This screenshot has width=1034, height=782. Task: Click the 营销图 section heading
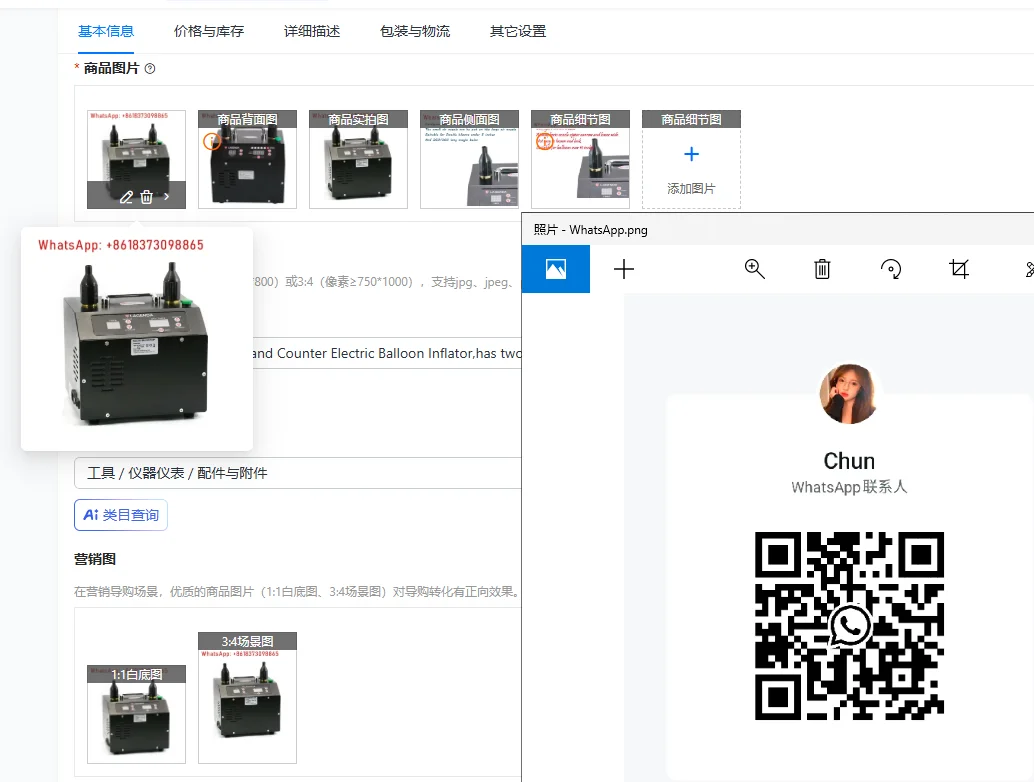point(95,559)
